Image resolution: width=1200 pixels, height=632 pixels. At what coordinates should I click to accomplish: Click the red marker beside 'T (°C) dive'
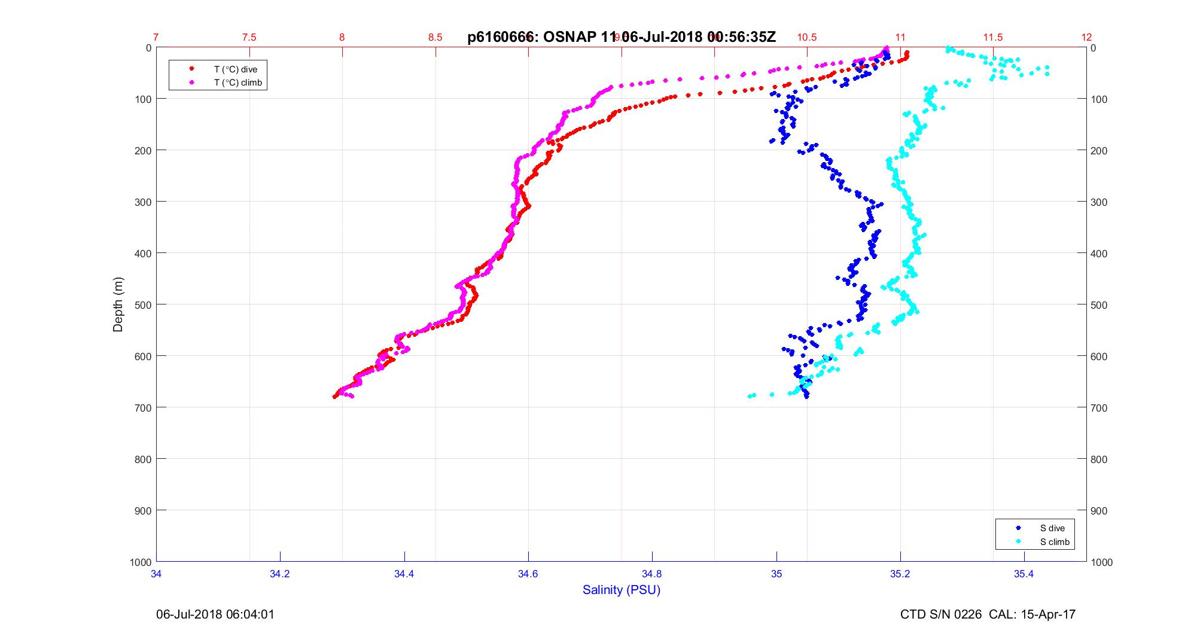(191, 68)
